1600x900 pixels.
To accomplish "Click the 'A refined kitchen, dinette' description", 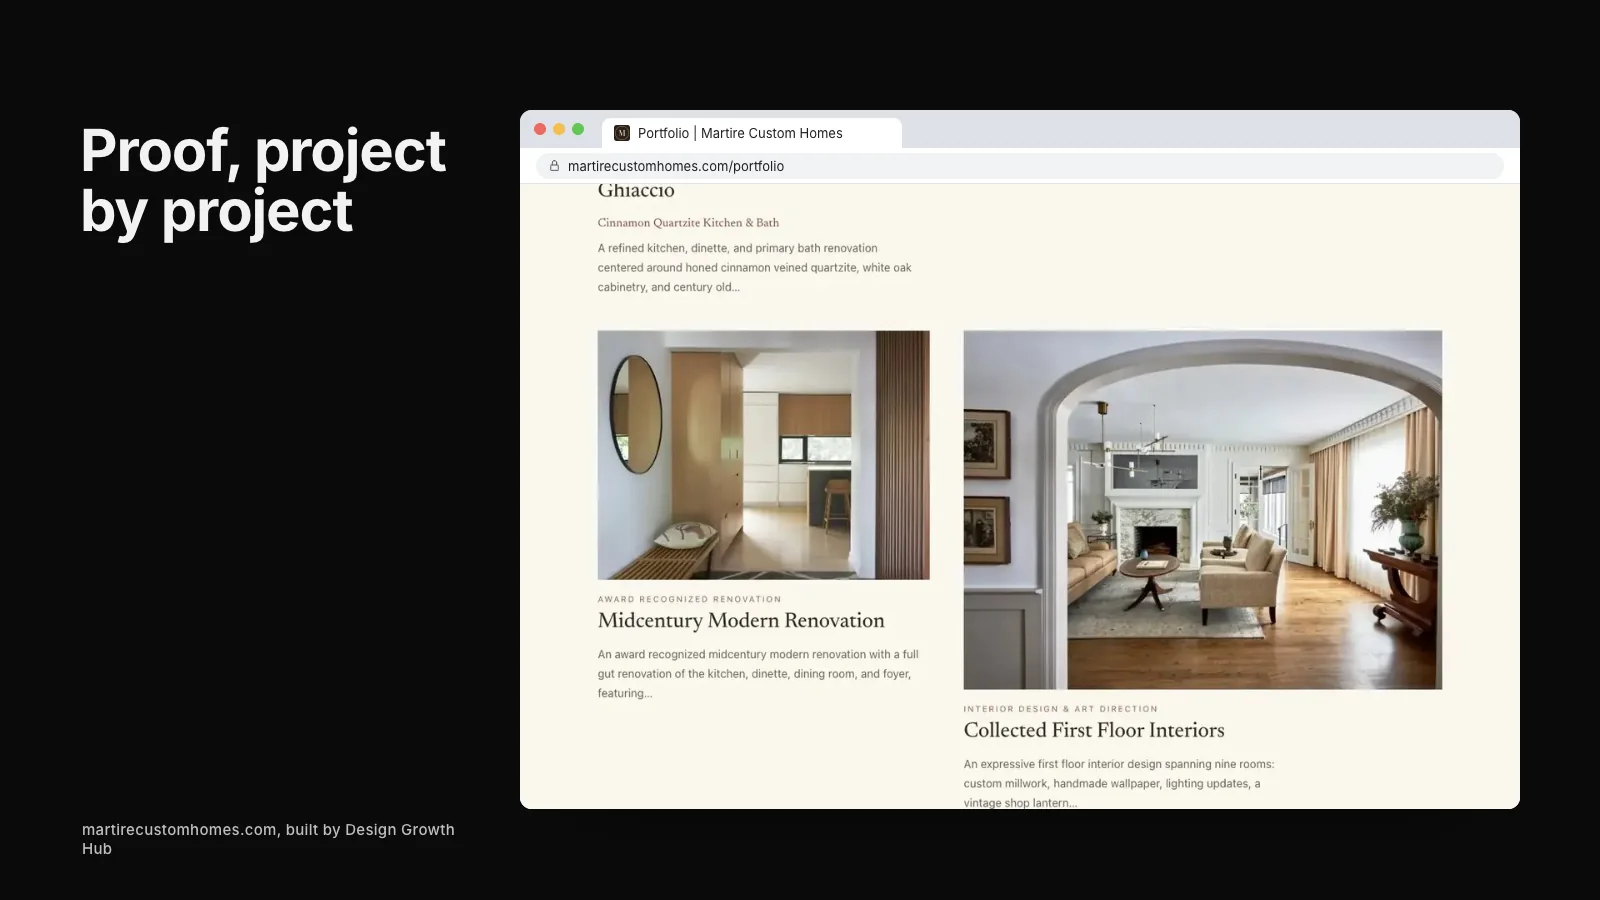I will click(755, 267).
